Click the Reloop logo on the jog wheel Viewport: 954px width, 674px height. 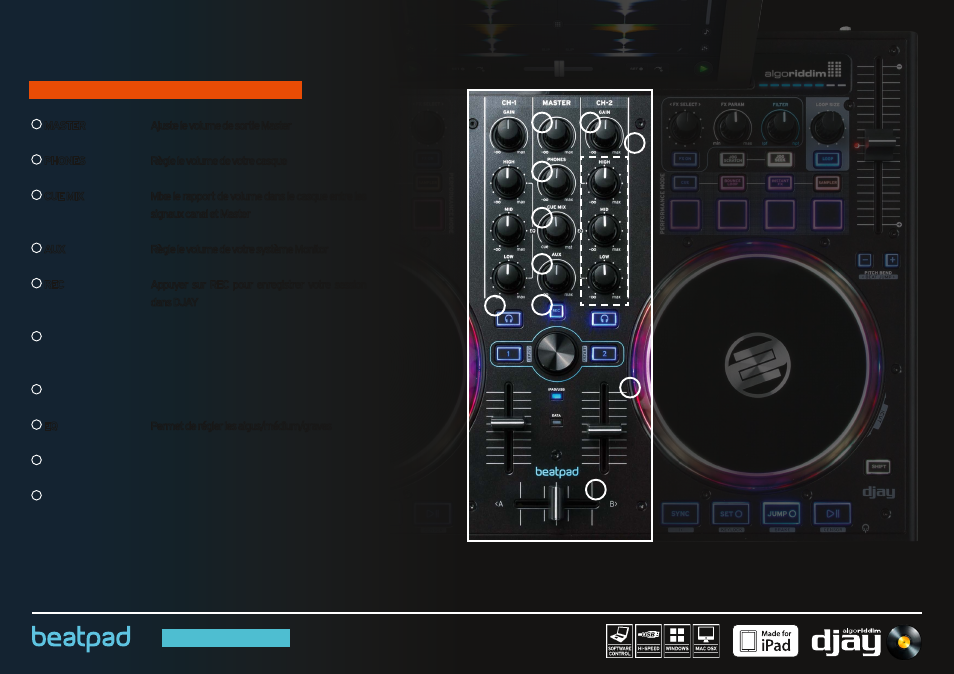pos(757,365)
